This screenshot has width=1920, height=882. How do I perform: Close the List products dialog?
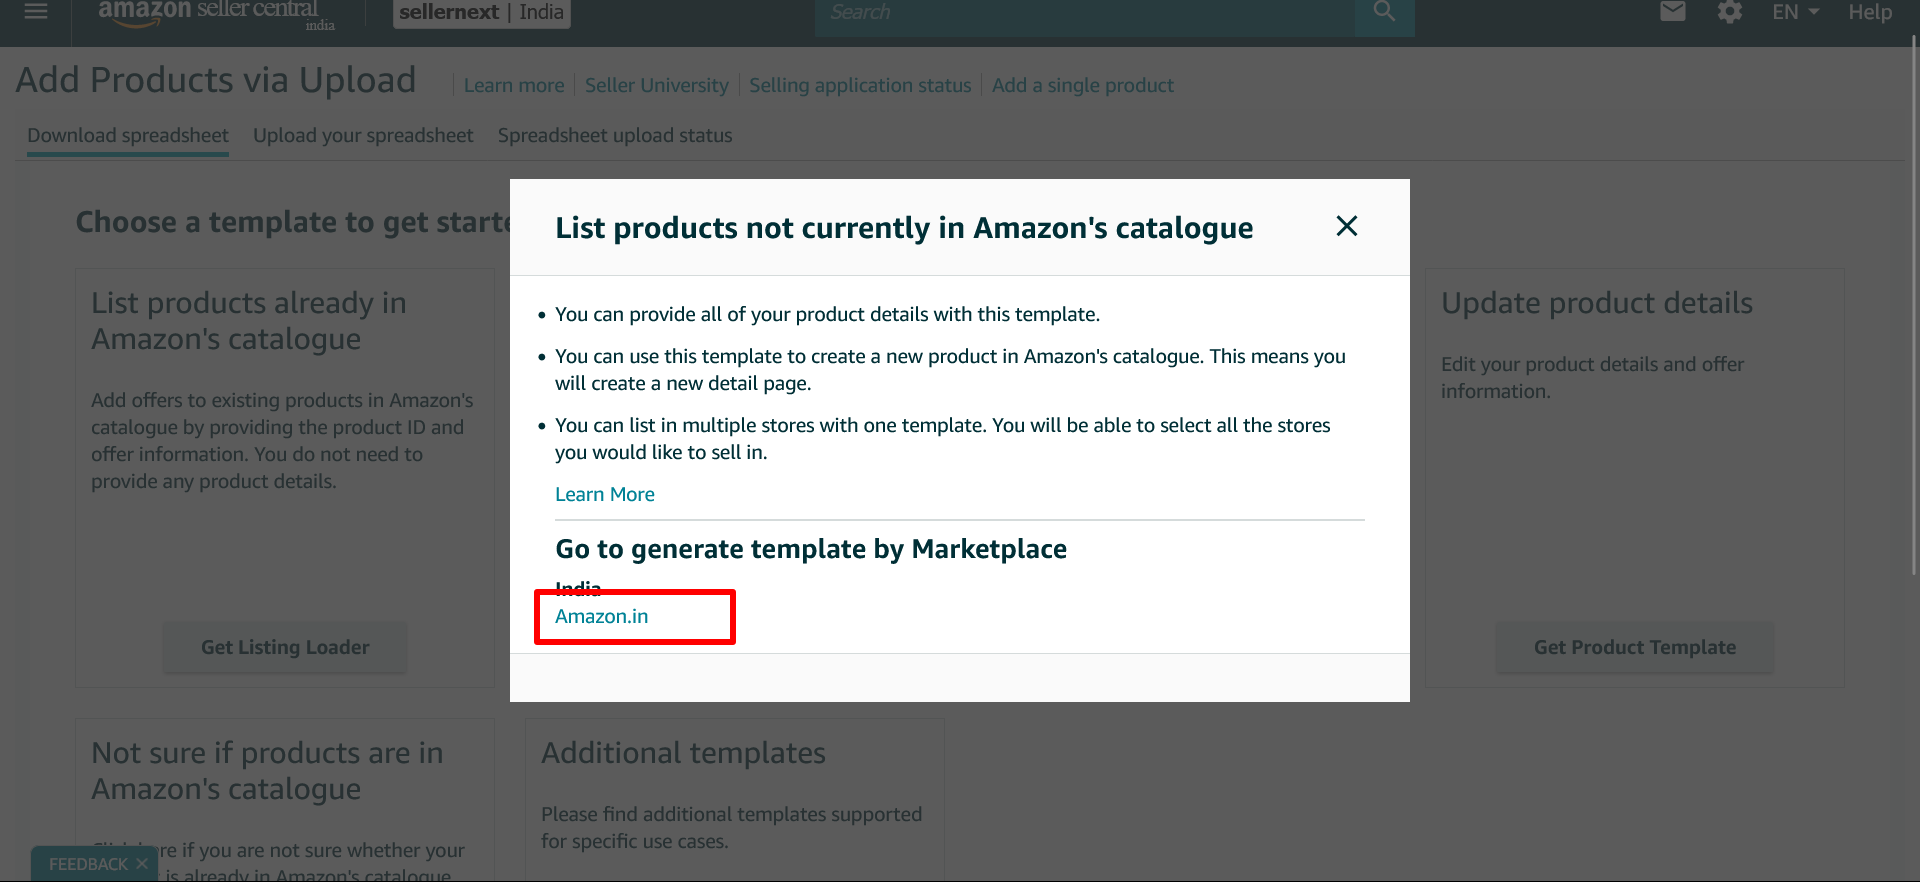[1347, 226]
